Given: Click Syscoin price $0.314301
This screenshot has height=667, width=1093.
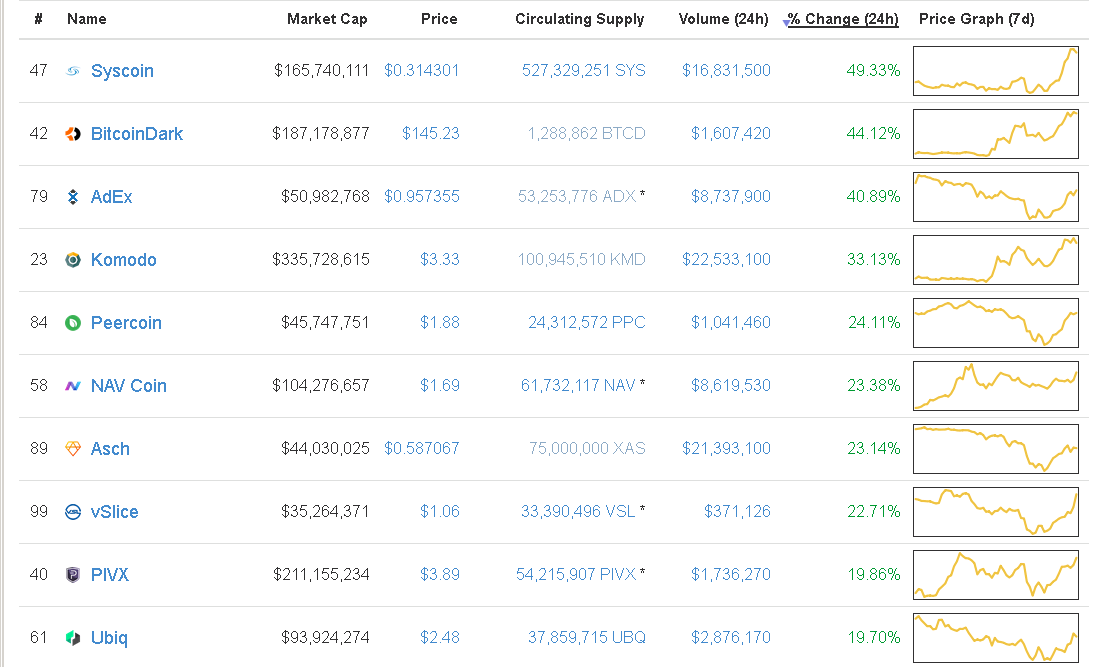Looking at the screenshot, I should click(x=422, y=70).
